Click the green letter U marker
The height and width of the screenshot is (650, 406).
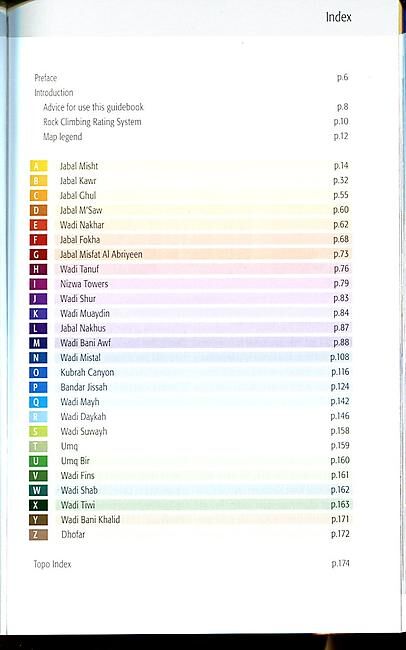[x=39, y=461]
